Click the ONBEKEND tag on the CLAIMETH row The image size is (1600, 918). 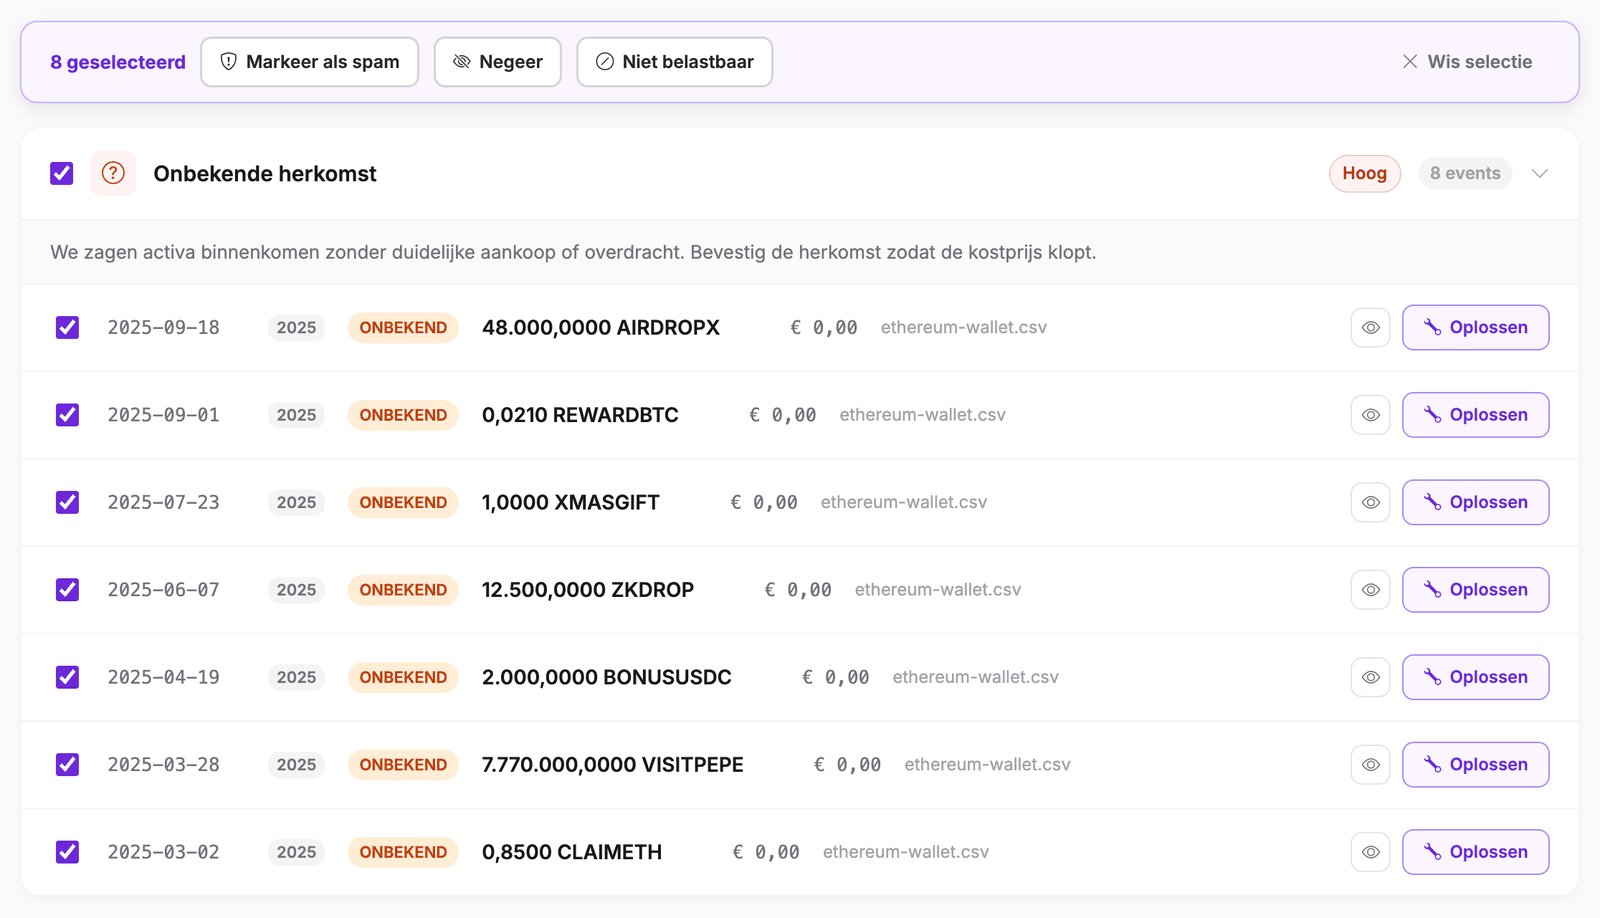coord(403,852)
